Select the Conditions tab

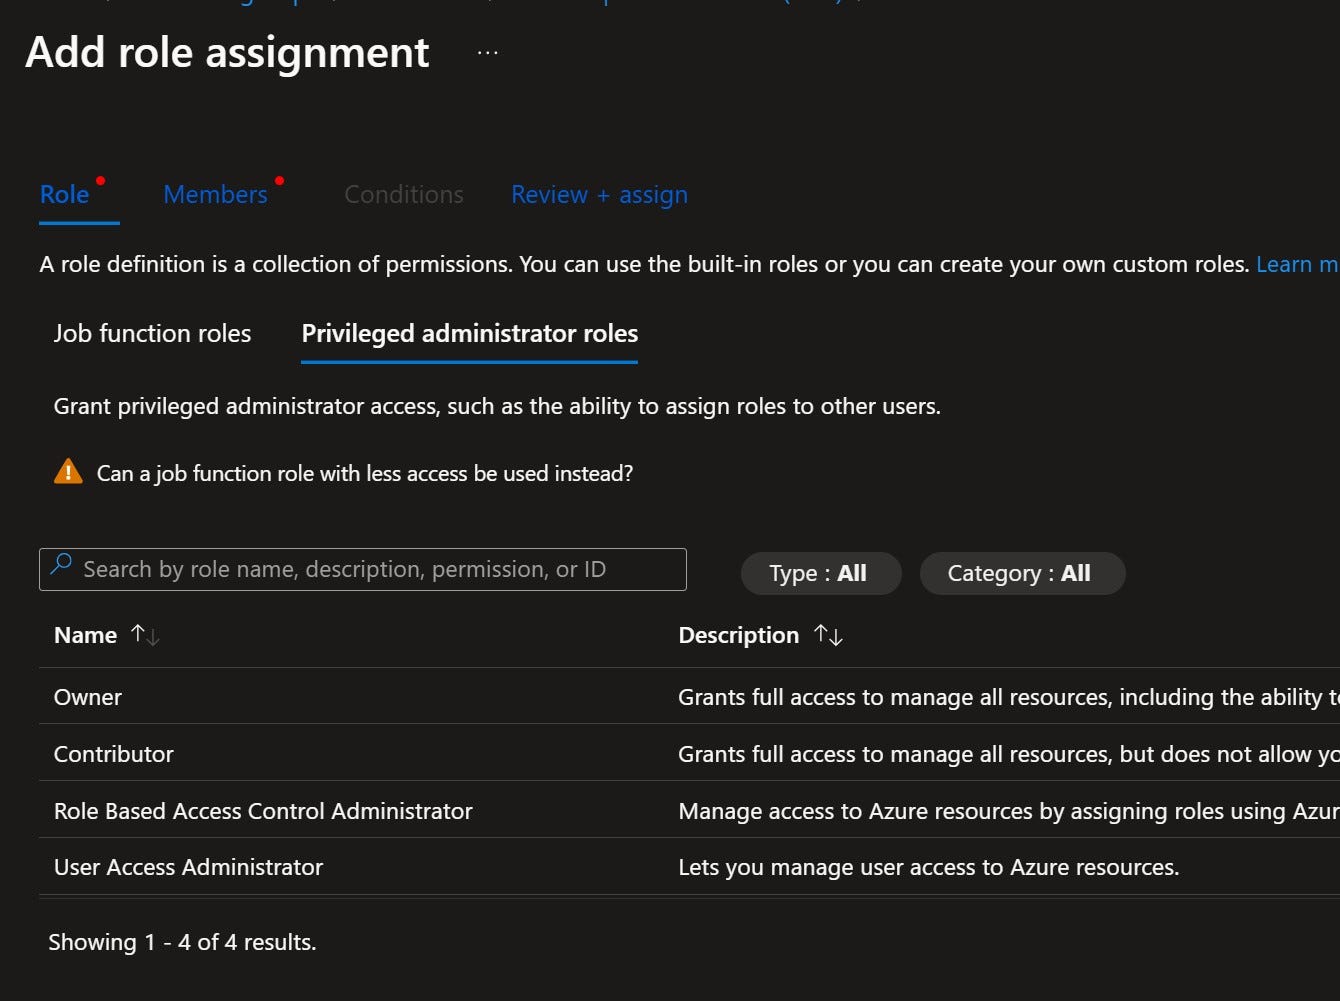(404, 194)
